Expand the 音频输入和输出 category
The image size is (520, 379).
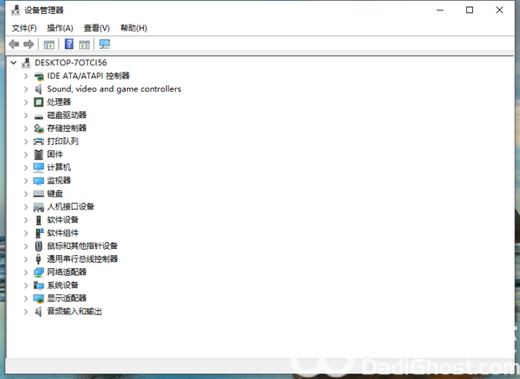click(26, 311)
